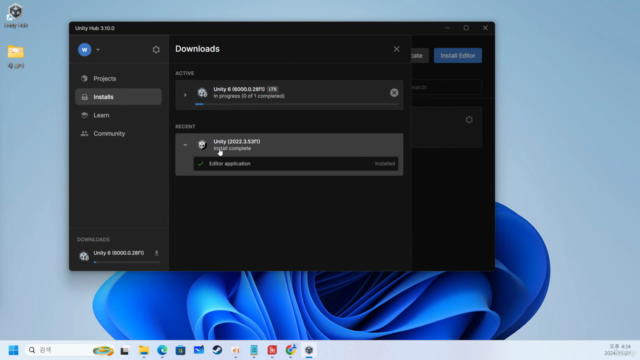Click the Install Editor button
Image resolution: width=640 pixels, height=360 pixels.
(458, 56)
